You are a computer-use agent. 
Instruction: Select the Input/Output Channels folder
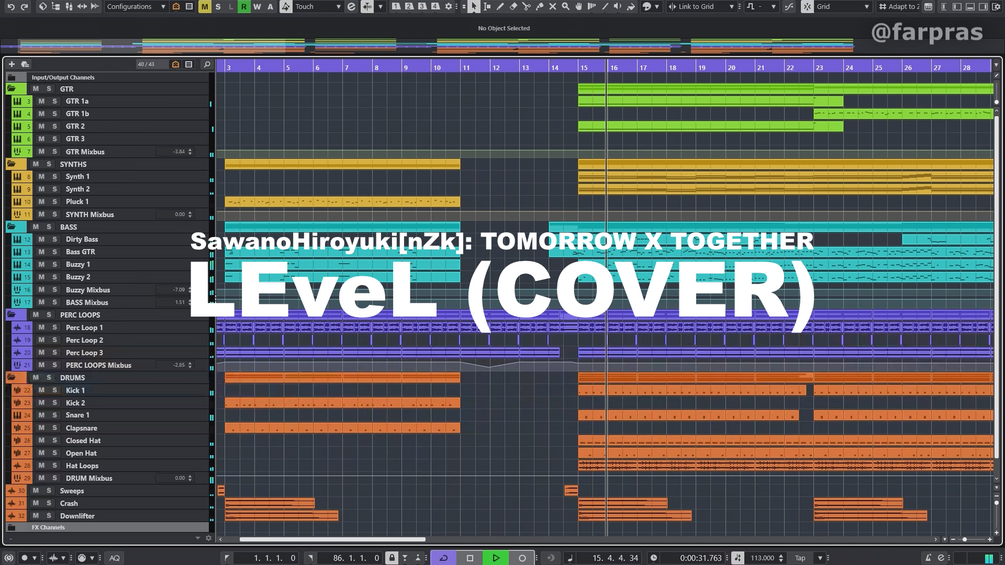pos(63,78)
